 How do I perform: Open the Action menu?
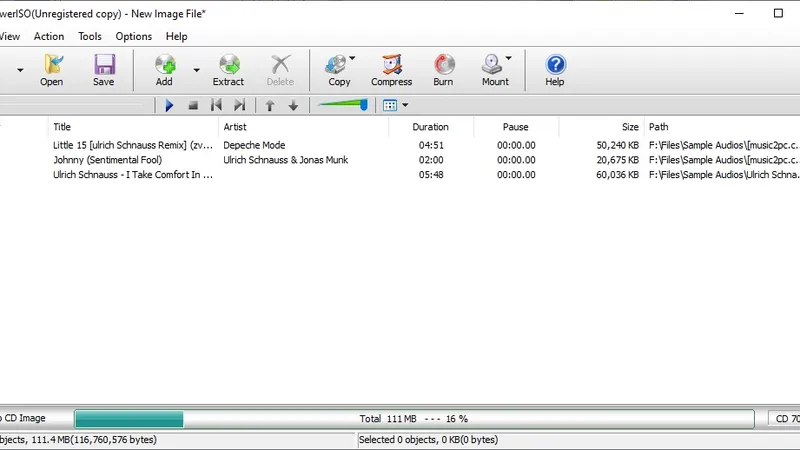[49, 36]
